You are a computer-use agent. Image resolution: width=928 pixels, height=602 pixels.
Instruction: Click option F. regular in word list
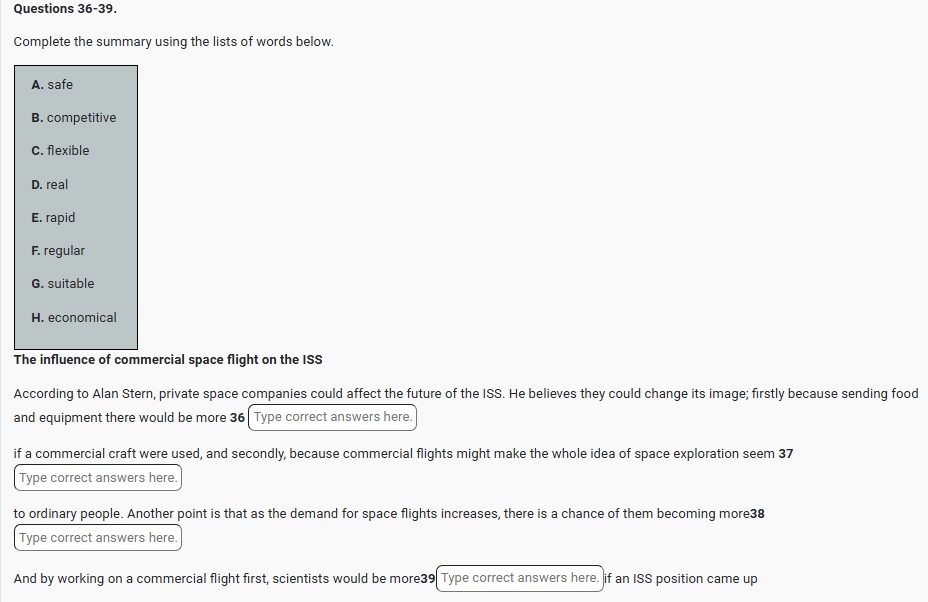[58, 251]
